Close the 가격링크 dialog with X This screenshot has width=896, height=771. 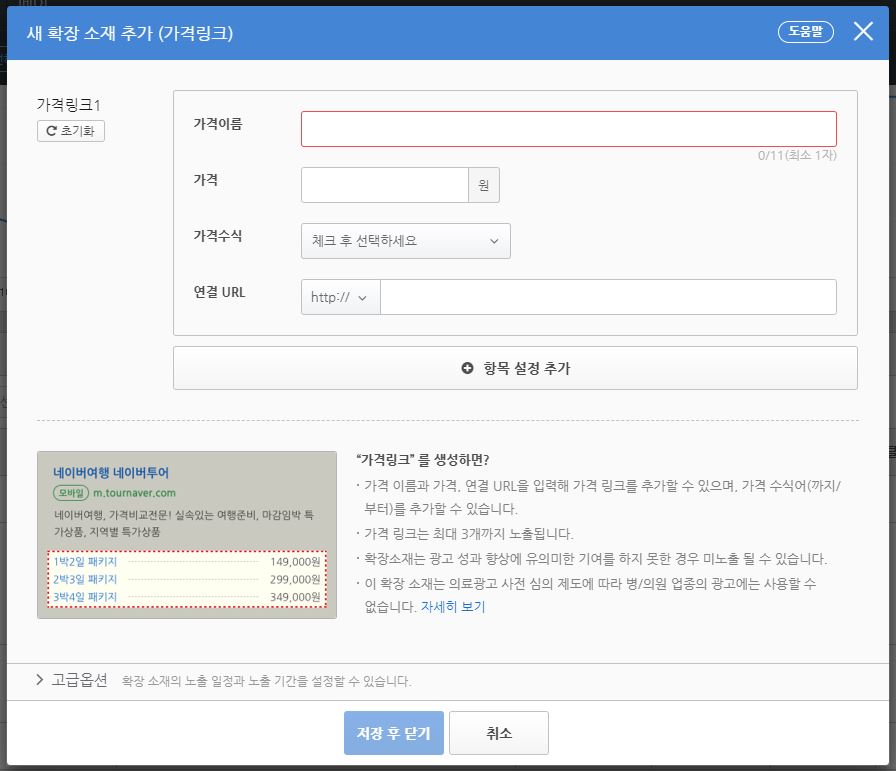coord(863,32)
